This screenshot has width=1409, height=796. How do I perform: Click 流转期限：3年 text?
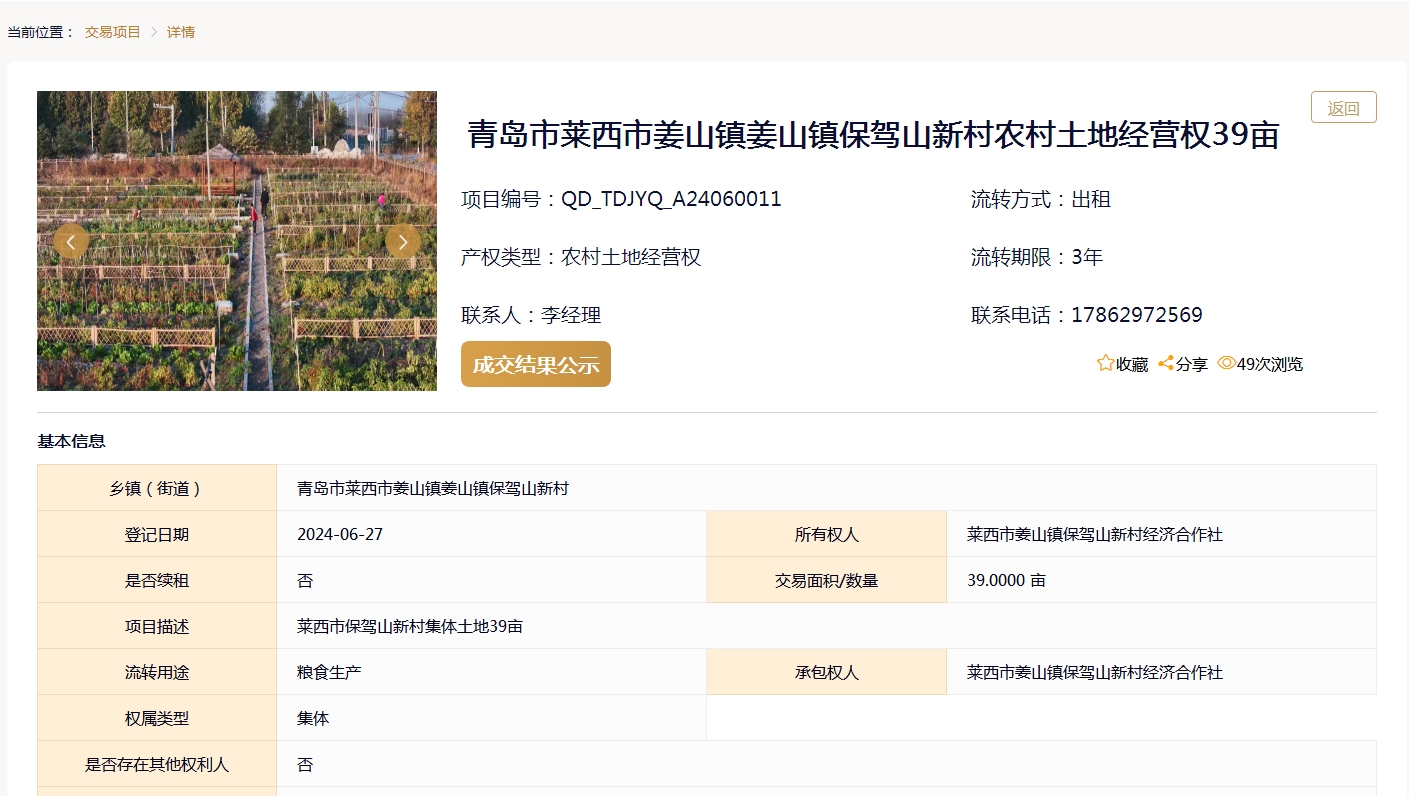[x=1037, y=257]
